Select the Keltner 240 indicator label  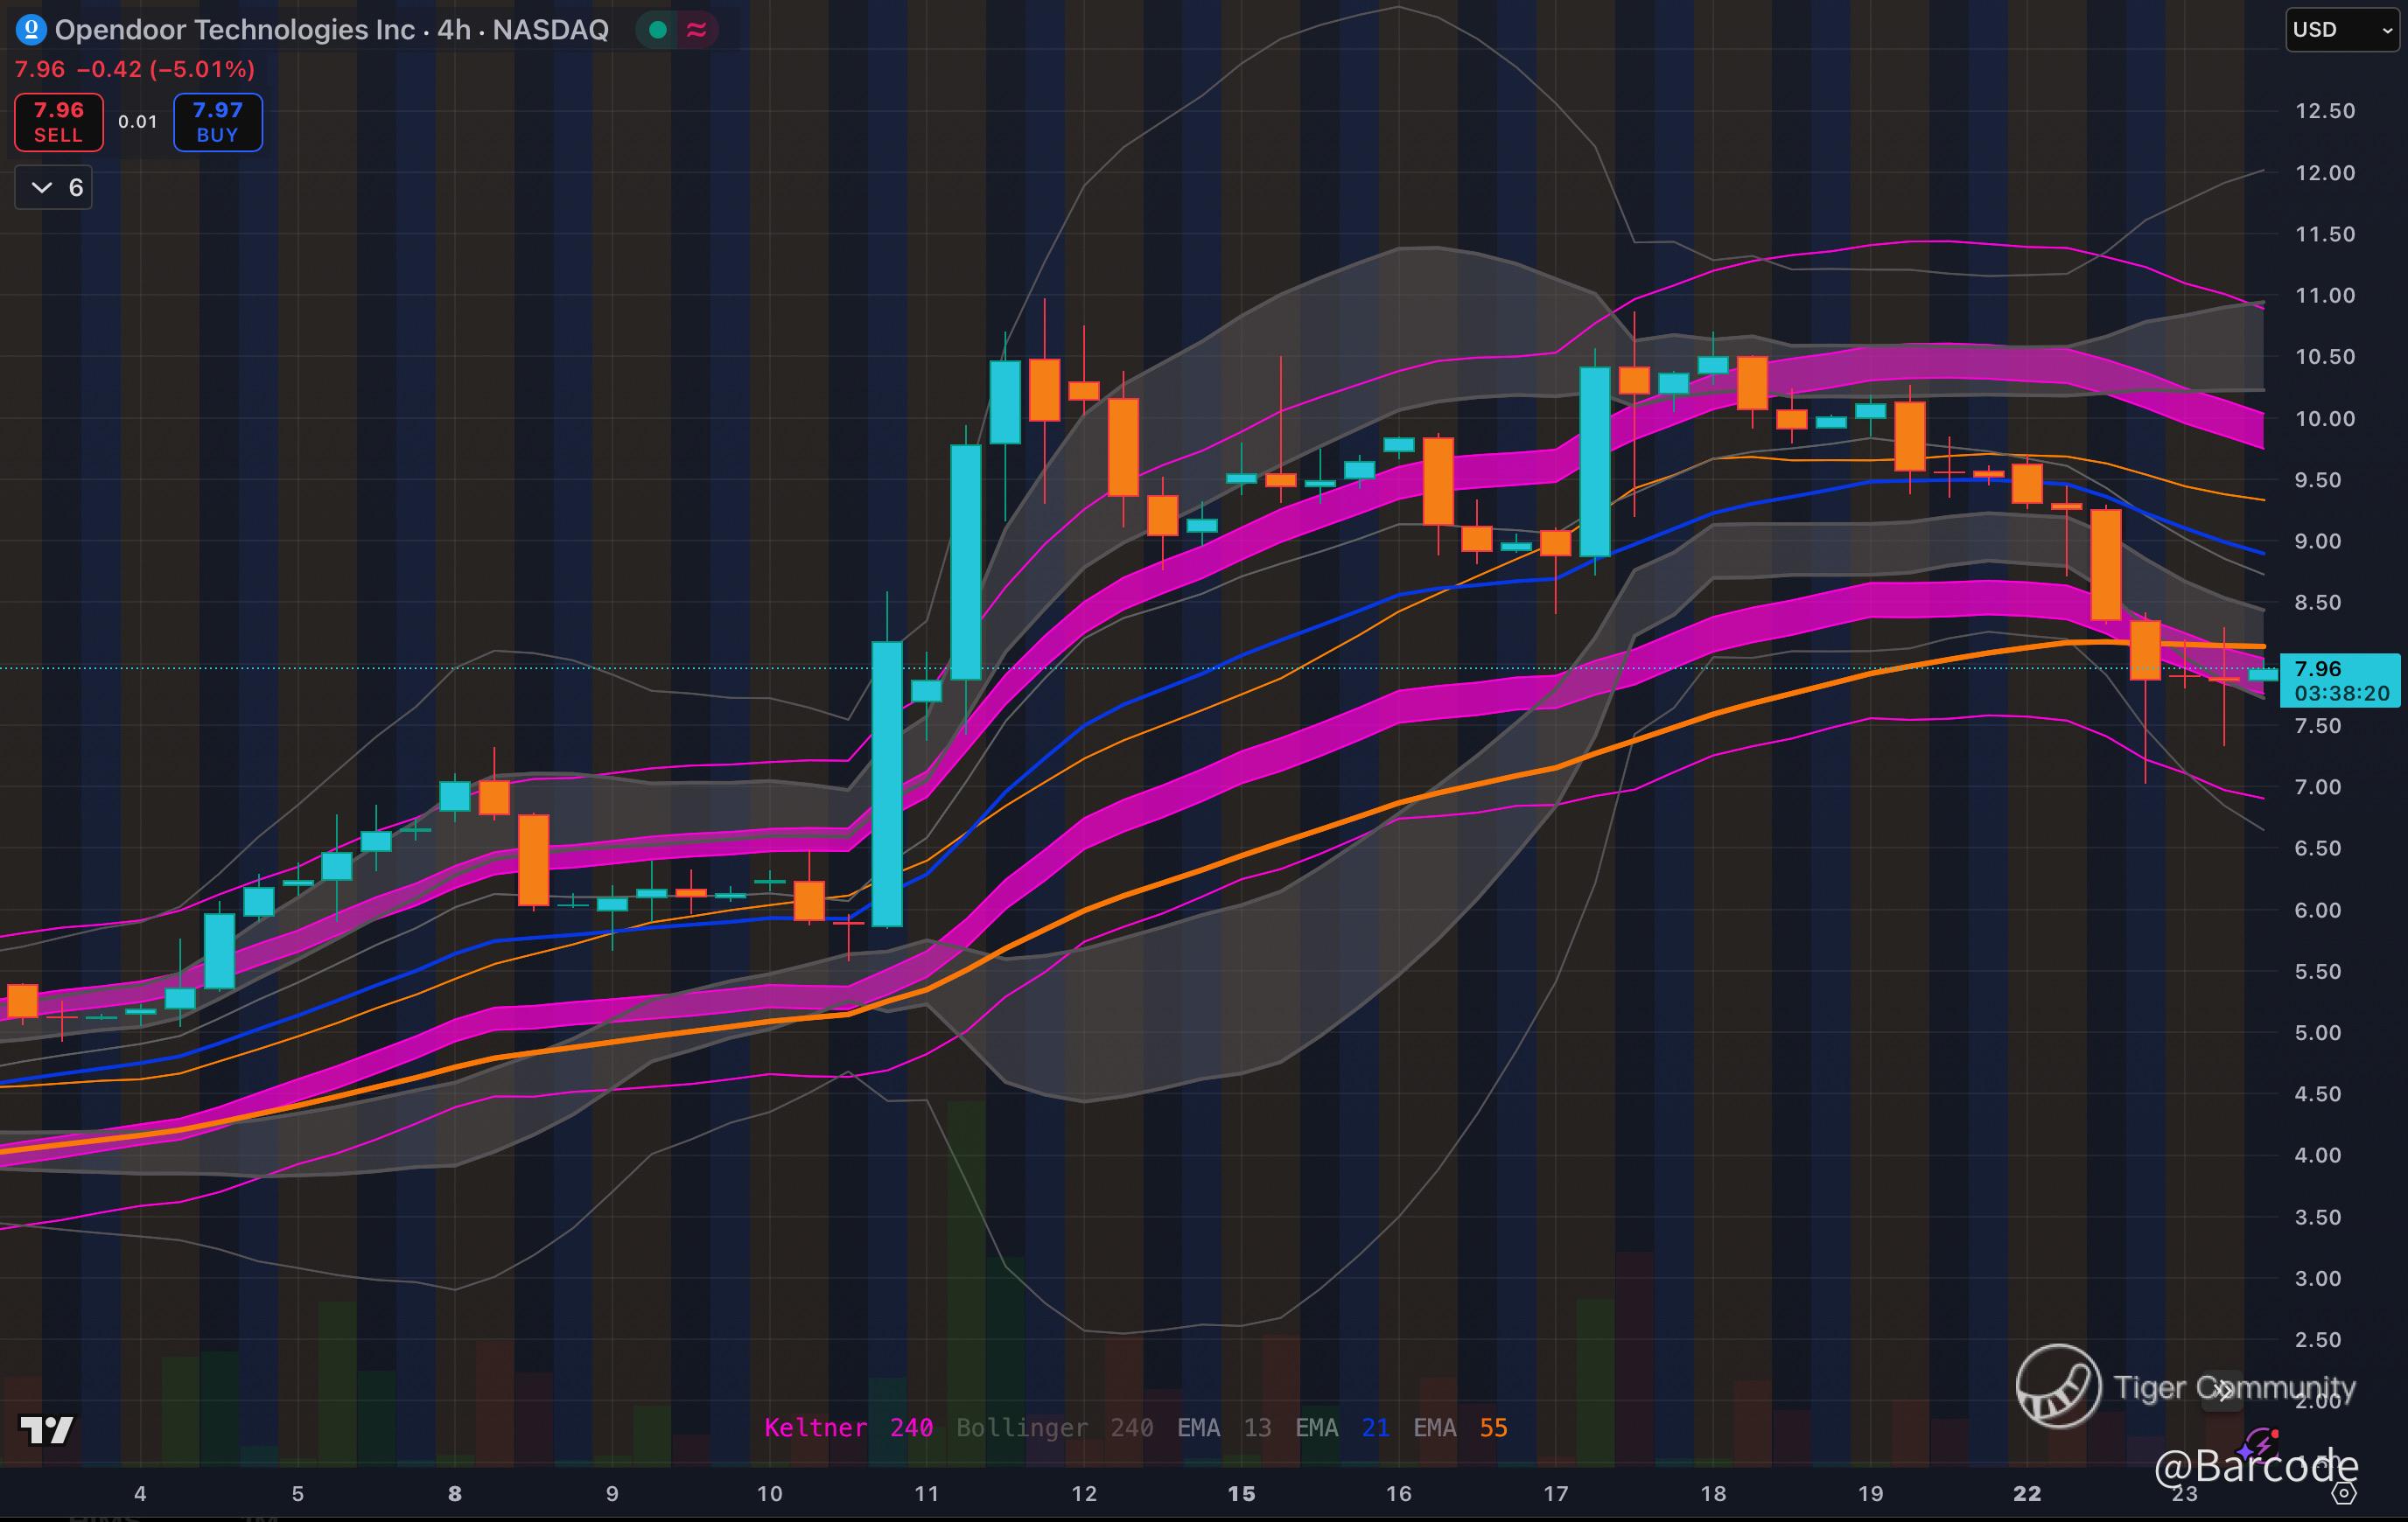848,1427
